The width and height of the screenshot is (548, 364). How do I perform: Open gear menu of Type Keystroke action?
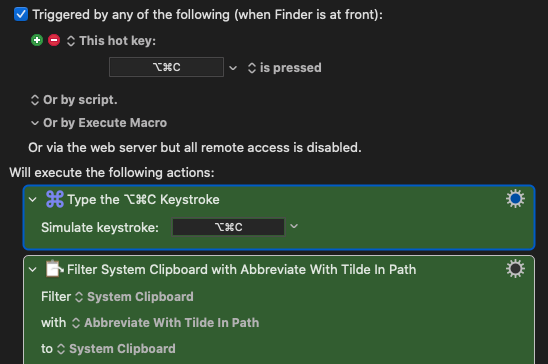tap(515, 199)
